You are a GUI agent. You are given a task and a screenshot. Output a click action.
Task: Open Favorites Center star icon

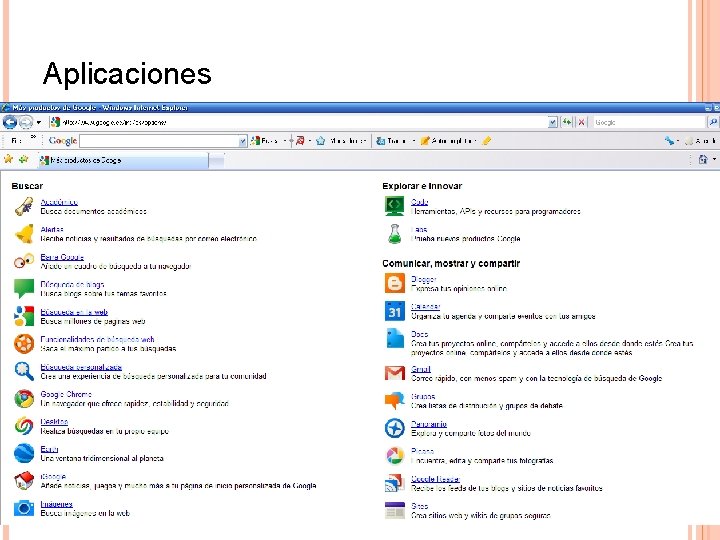(8, 159)
